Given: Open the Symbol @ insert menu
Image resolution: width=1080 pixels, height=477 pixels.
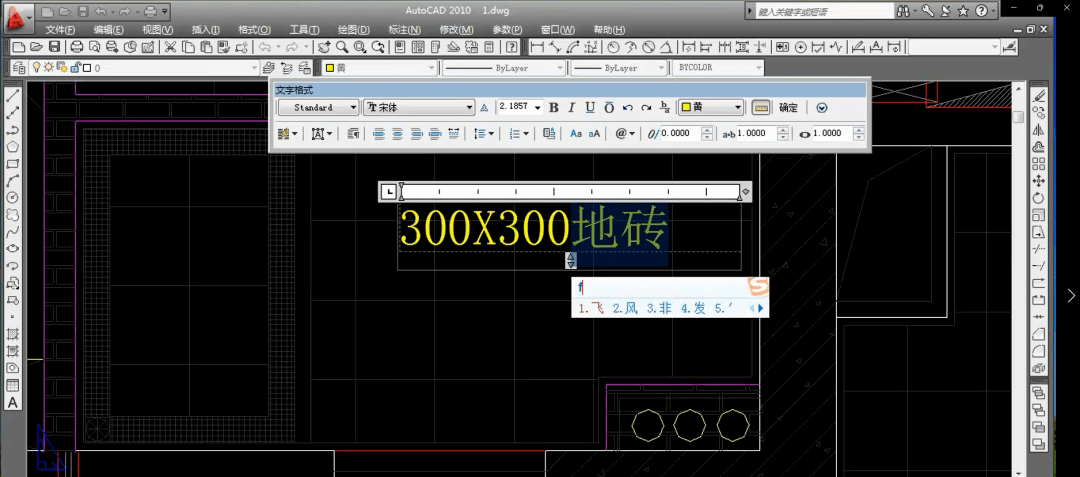Looking at the screenshot, I should pos(625,134).
